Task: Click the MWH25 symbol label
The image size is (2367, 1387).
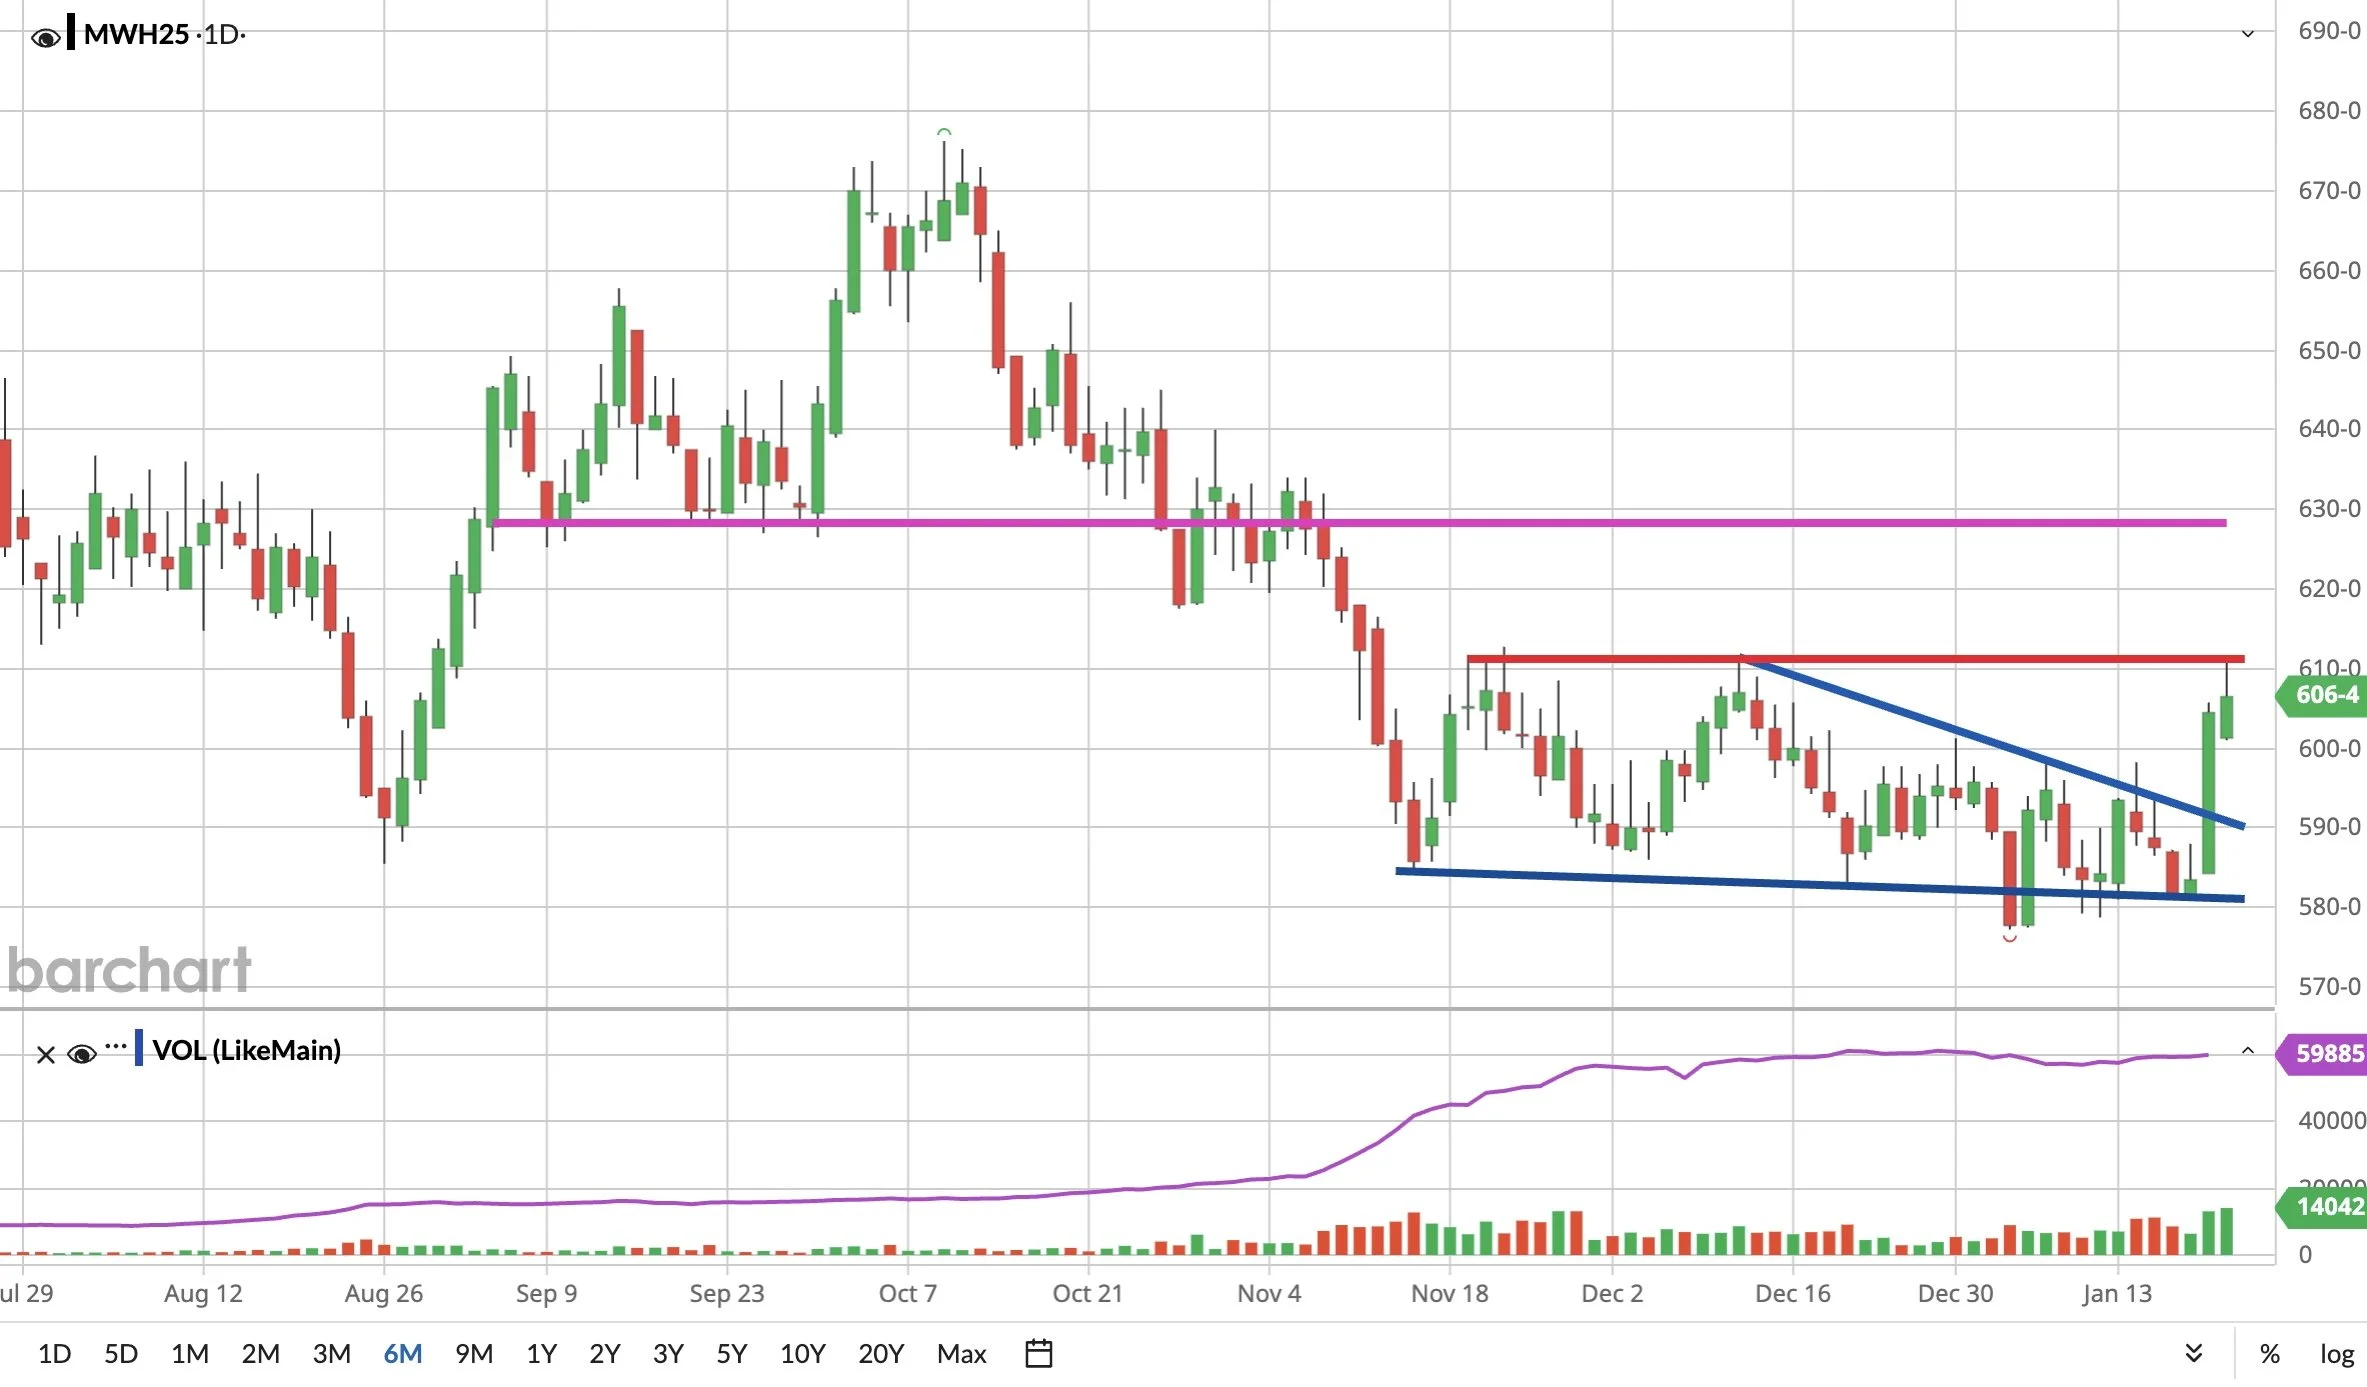Action: [136, 34]
